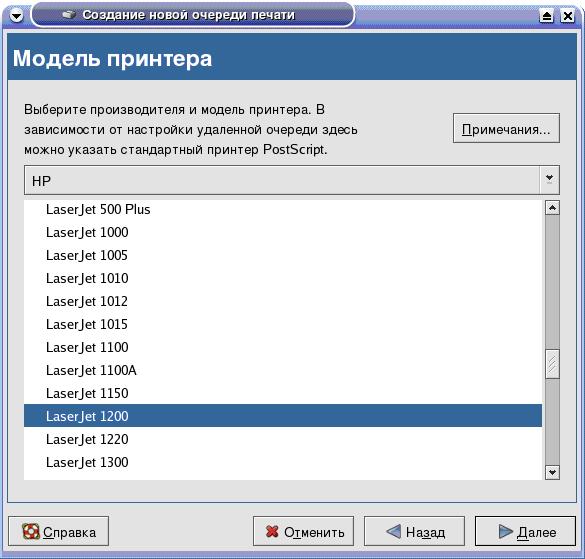Choose LaserJet 1015 row
Viewport: 585px width, 559px height.
pos(283,325)
